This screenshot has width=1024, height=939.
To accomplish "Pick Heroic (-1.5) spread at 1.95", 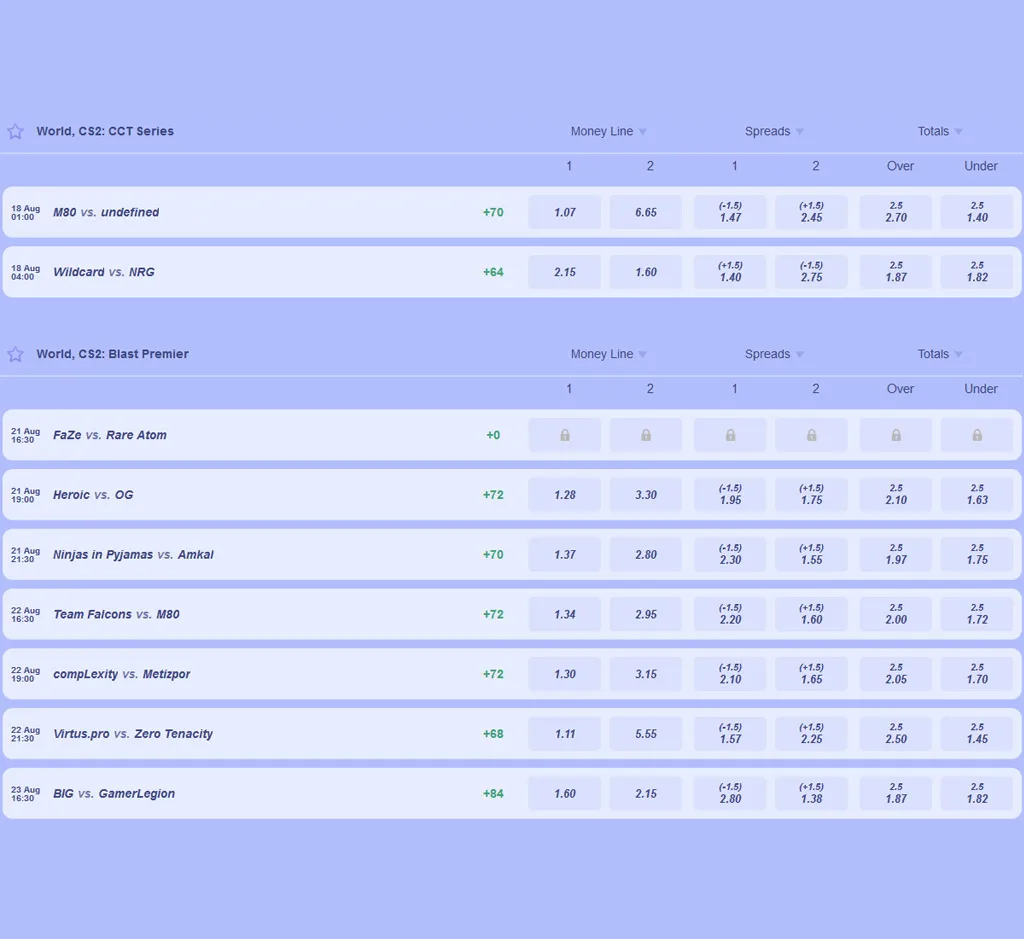I will pos(730,495).
